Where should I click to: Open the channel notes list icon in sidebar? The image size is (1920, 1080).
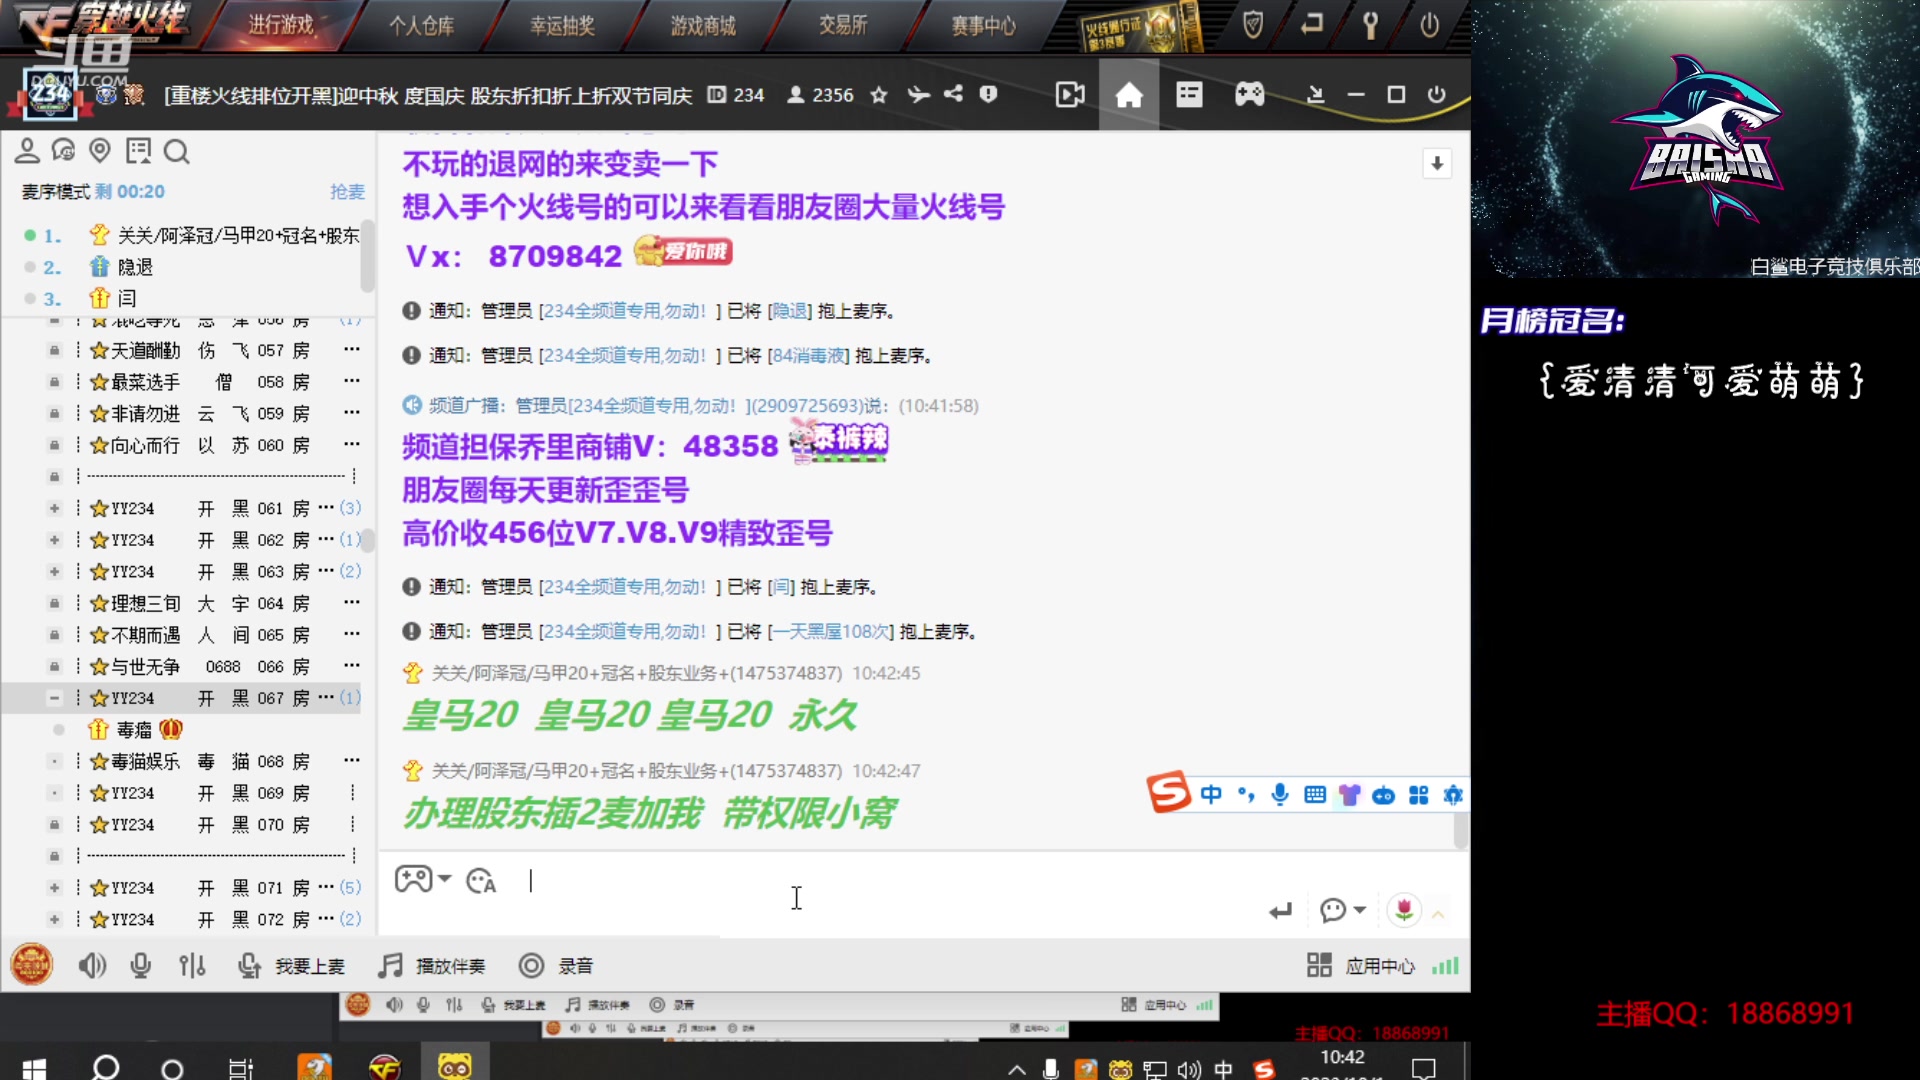click(x=138, y=151)
